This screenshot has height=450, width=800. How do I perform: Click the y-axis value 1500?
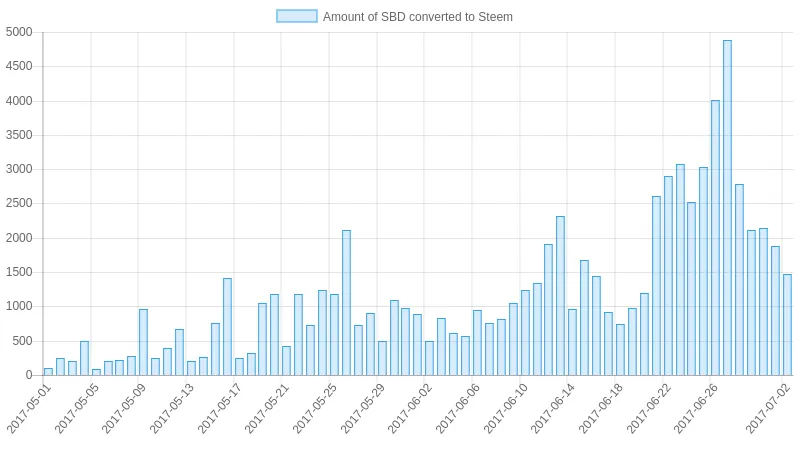[19, 272]
